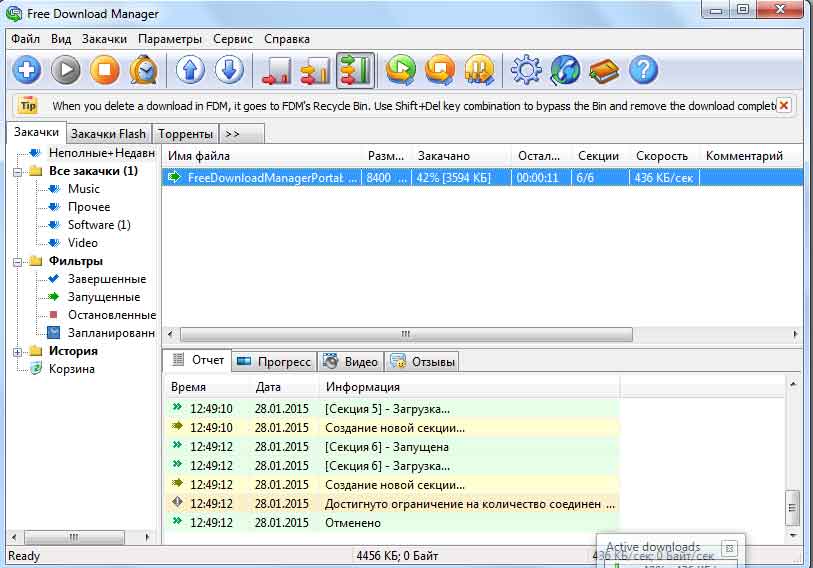Click the Разм... column header
Viewport: 813px width, 568px height.
click(386, 156)
